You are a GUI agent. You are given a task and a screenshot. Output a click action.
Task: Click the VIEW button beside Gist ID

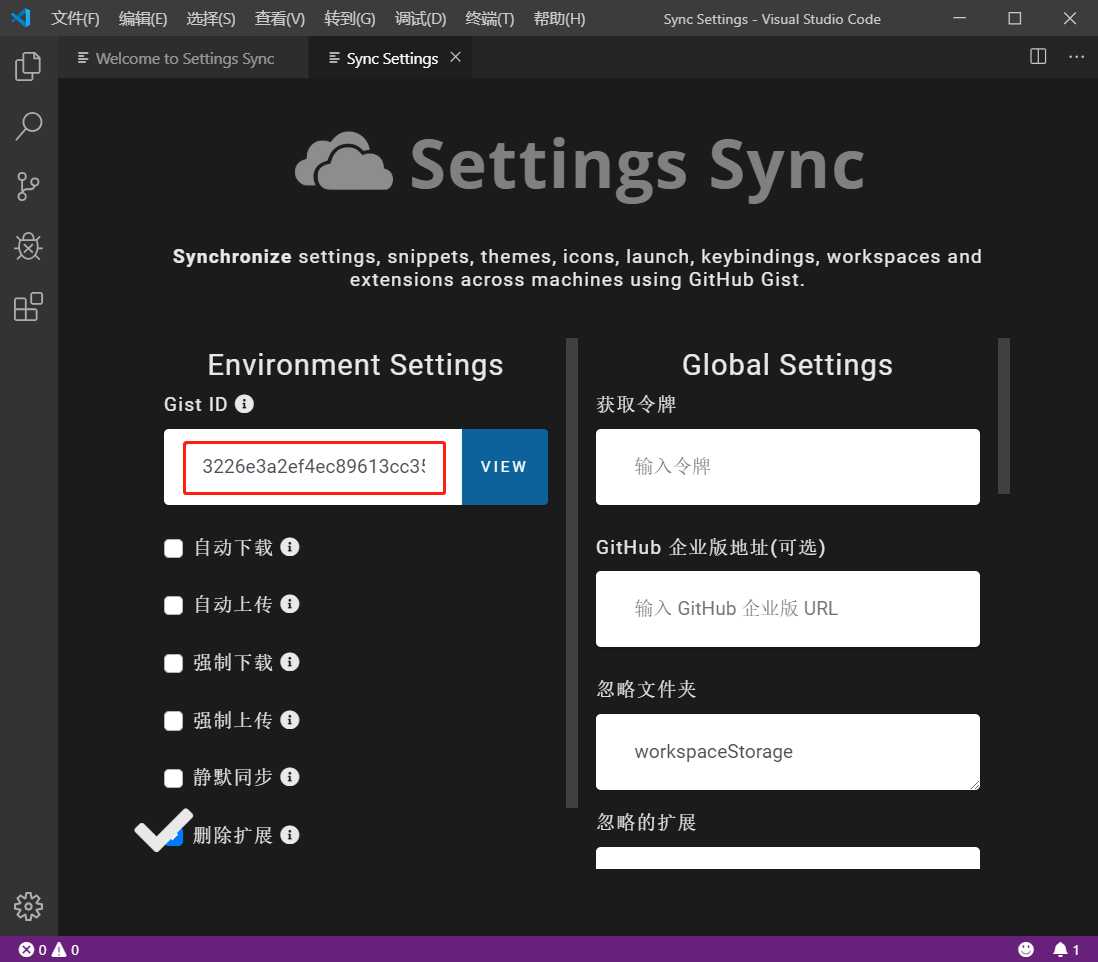click(x=504, y=466)
